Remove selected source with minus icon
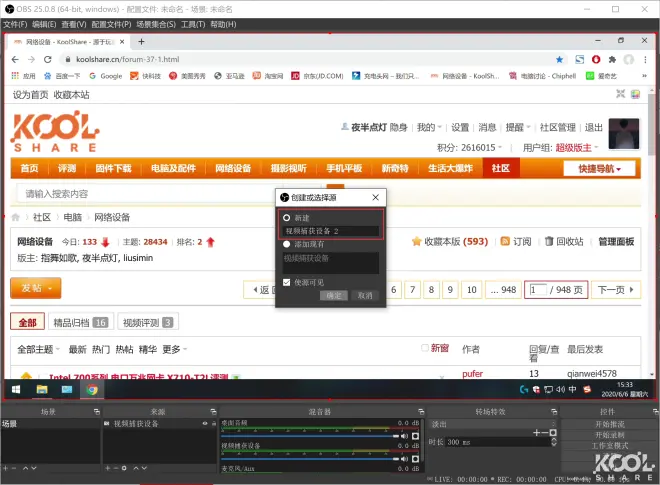This screenshot has height=485, width=660. click(116, 468)
